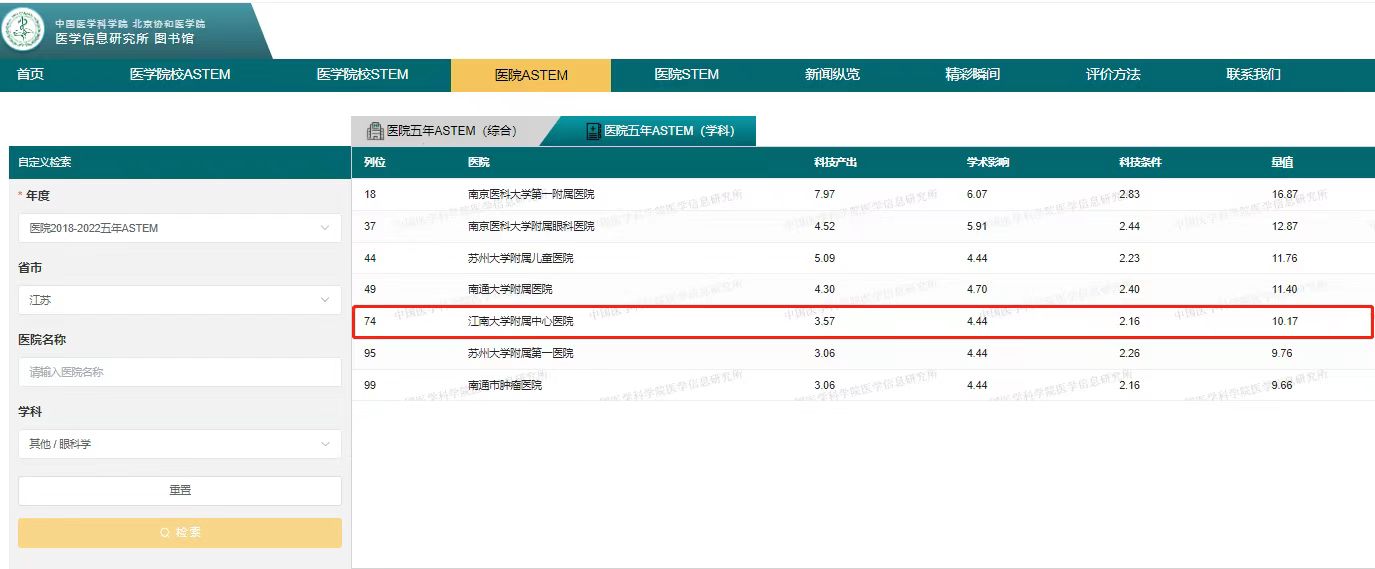The image size is (1375, 569).
Task: Click the building icon on 综合 tab
Action: click(375, 131)
